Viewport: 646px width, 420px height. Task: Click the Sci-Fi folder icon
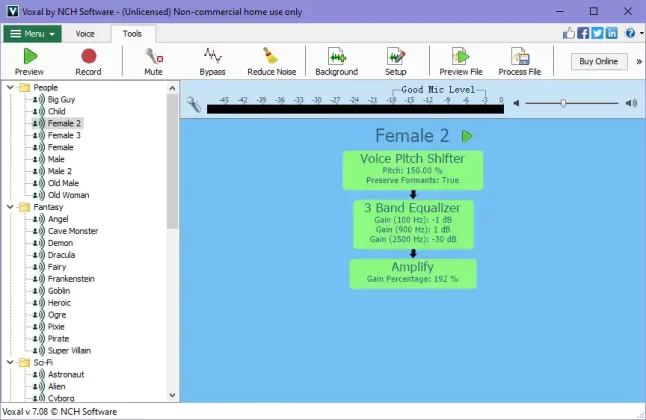tap(25, 362)
